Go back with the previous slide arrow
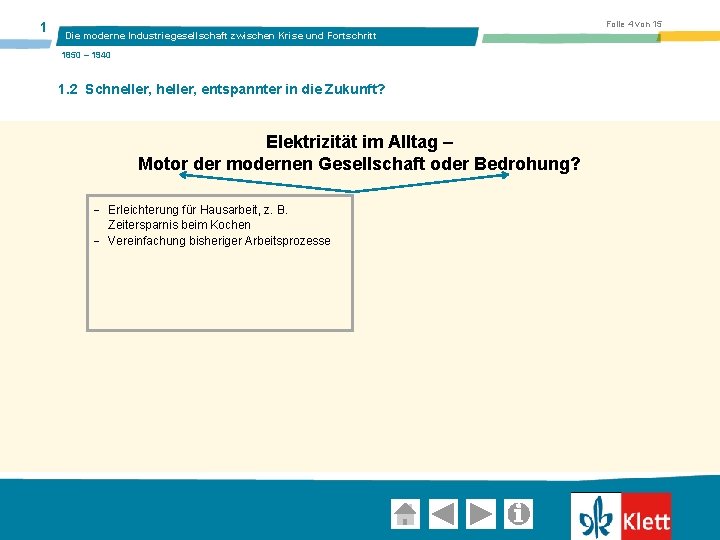The image size is (720, 540). pos(443,513)
